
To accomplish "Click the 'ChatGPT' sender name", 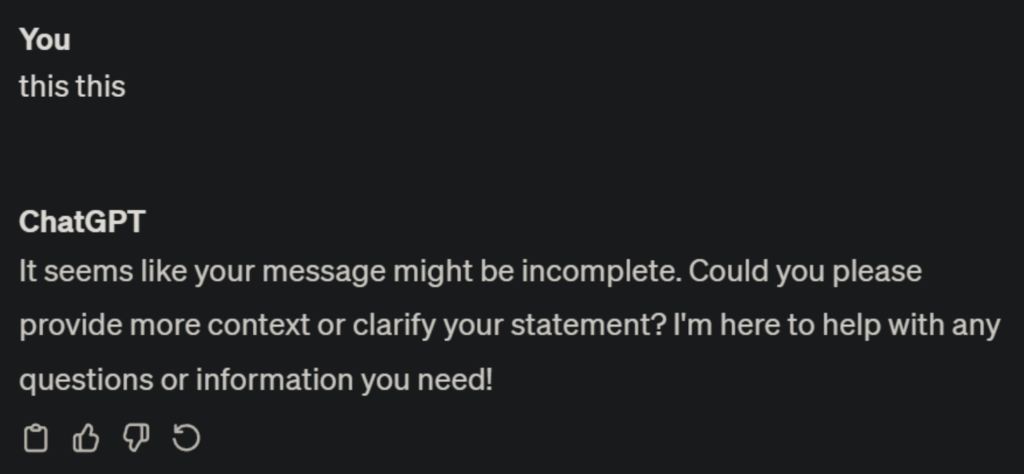I will [82, 222].
